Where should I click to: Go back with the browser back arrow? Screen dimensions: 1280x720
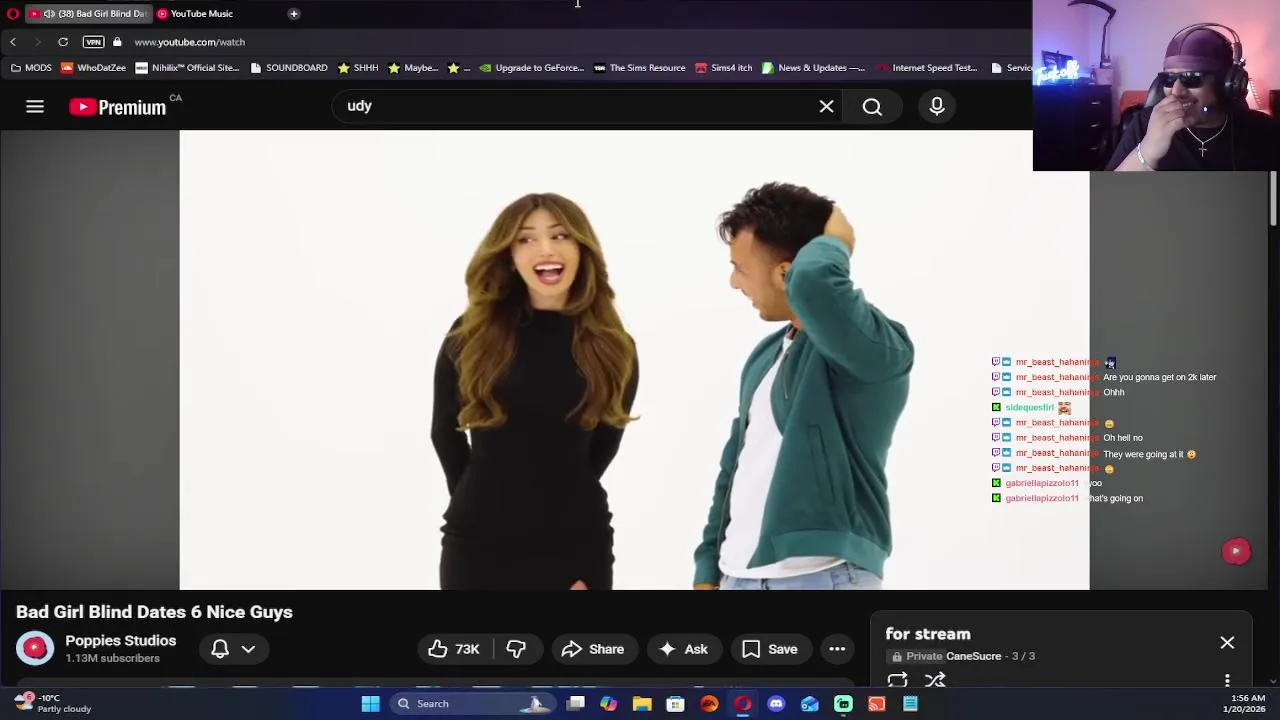click(13, 42)
